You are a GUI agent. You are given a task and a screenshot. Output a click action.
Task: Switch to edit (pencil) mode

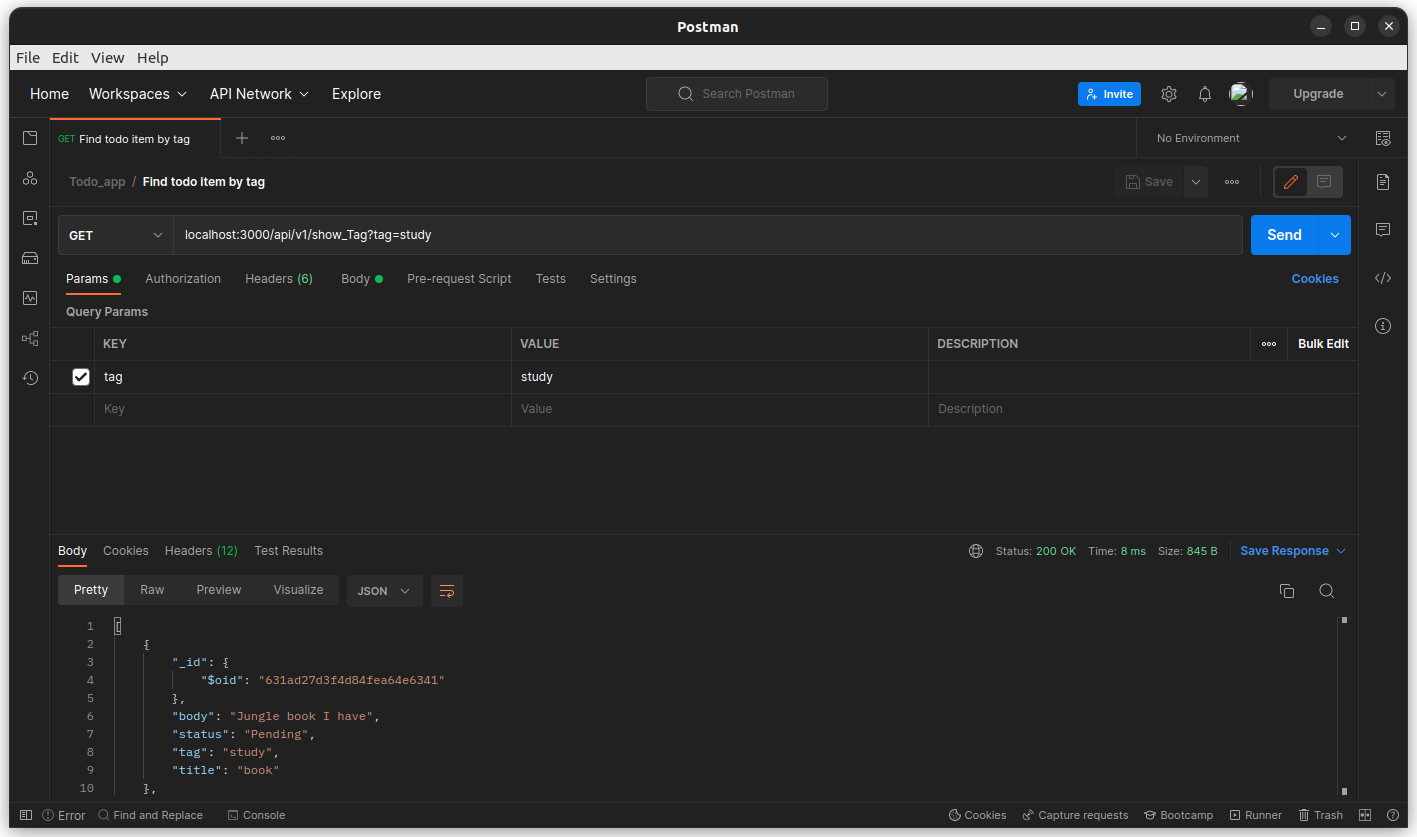click(x=1291, y=182)
